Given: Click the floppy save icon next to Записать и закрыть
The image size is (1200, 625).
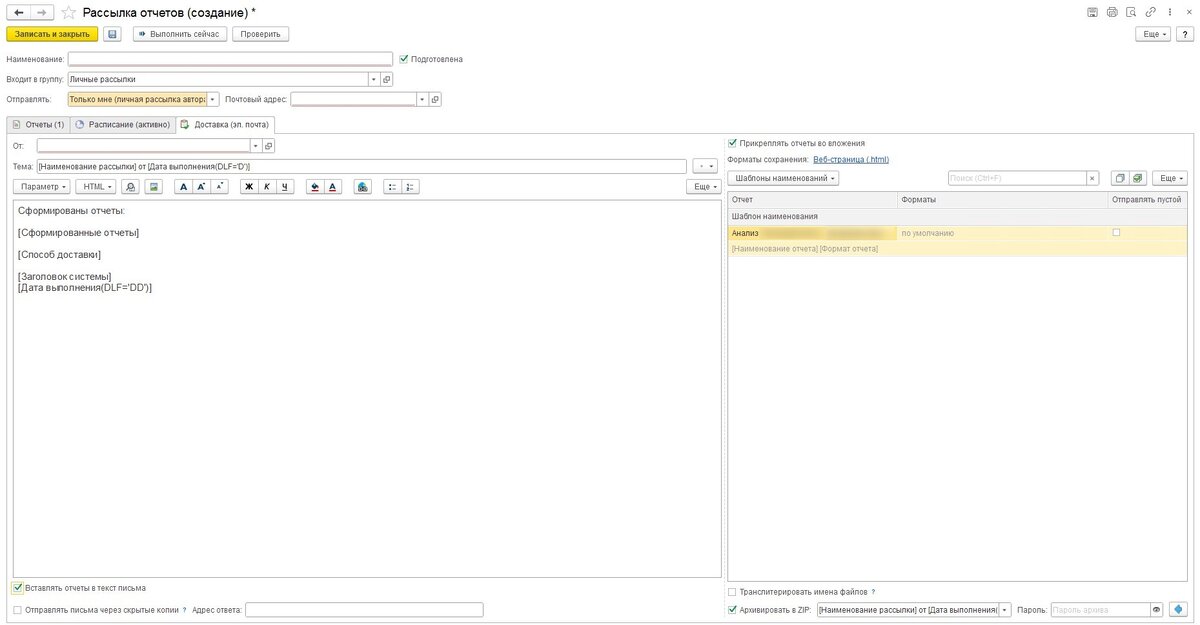Looking at the screenshot, I should [112, 34].
